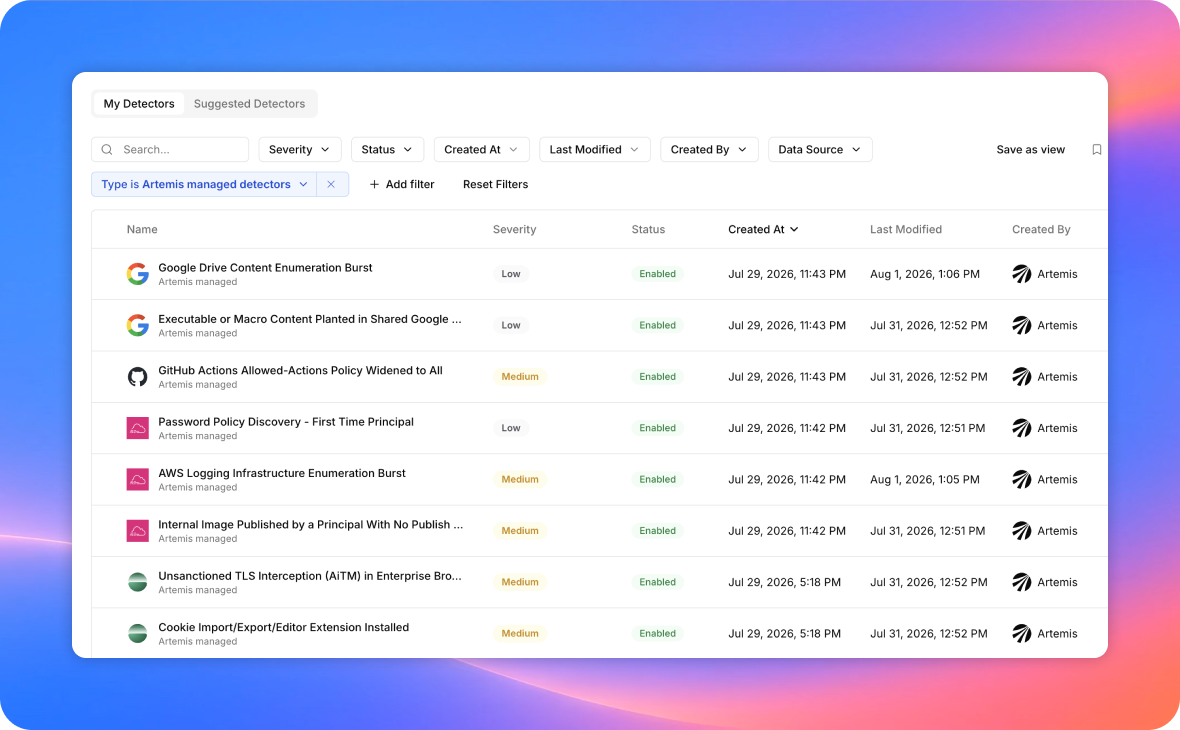Viewport: 1180px width, 730px height.
Task: Click the Created By column header
Action: (x=1041, y=230)
